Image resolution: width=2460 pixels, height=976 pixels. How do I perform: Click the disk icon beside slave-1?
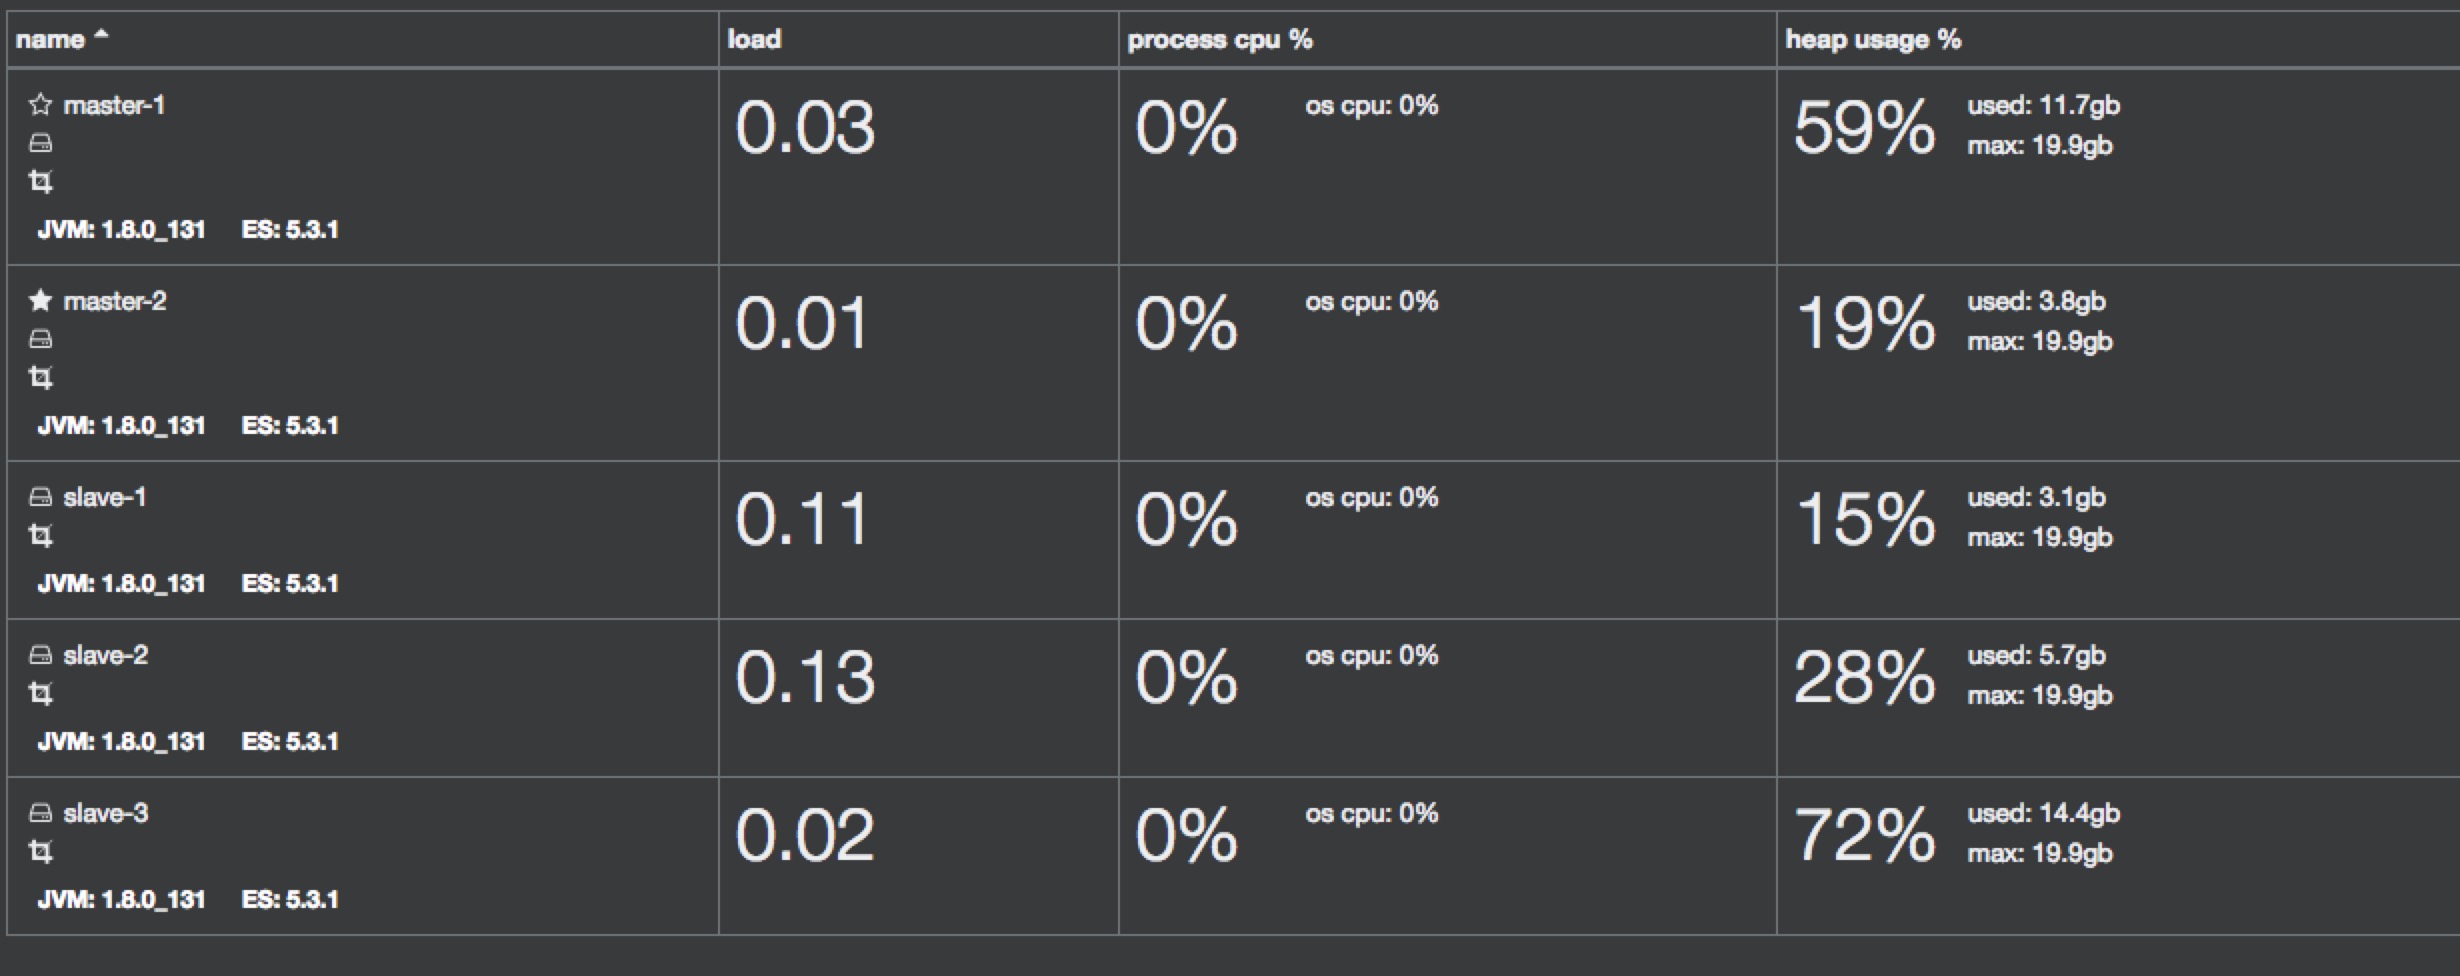(40, 497)
